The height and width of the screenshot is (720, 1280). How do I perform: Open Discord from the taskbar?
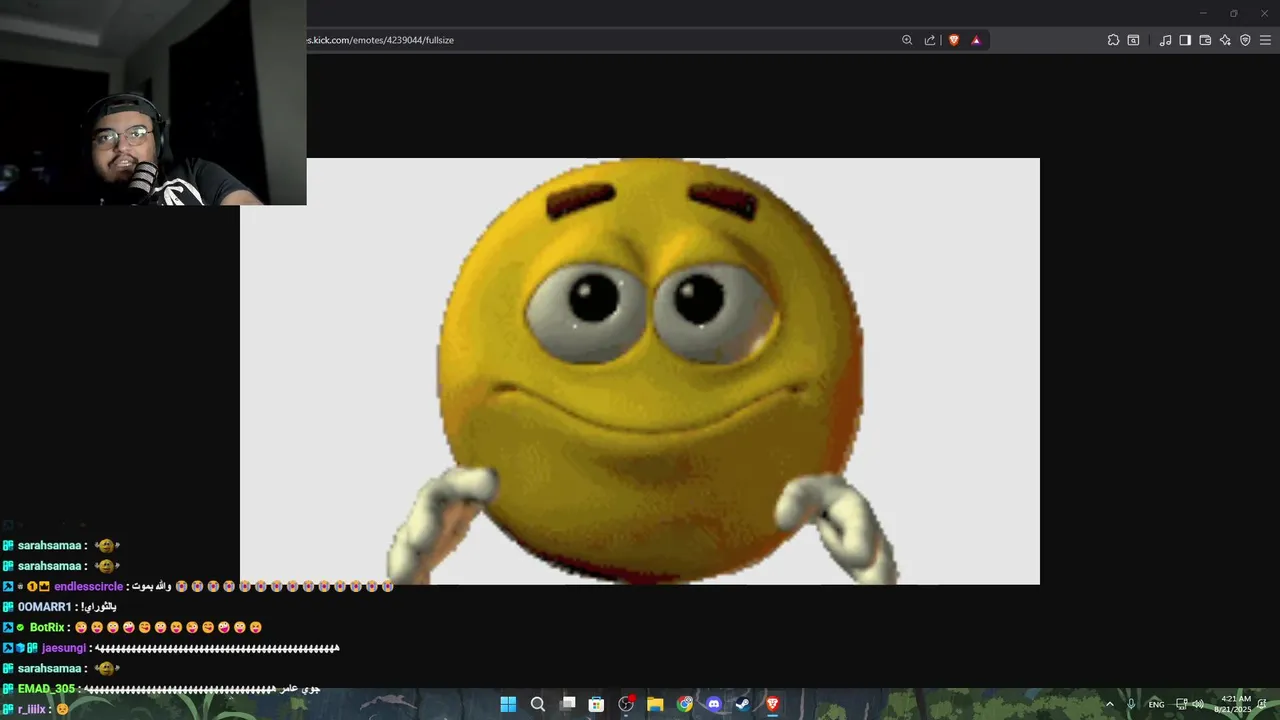714,704
